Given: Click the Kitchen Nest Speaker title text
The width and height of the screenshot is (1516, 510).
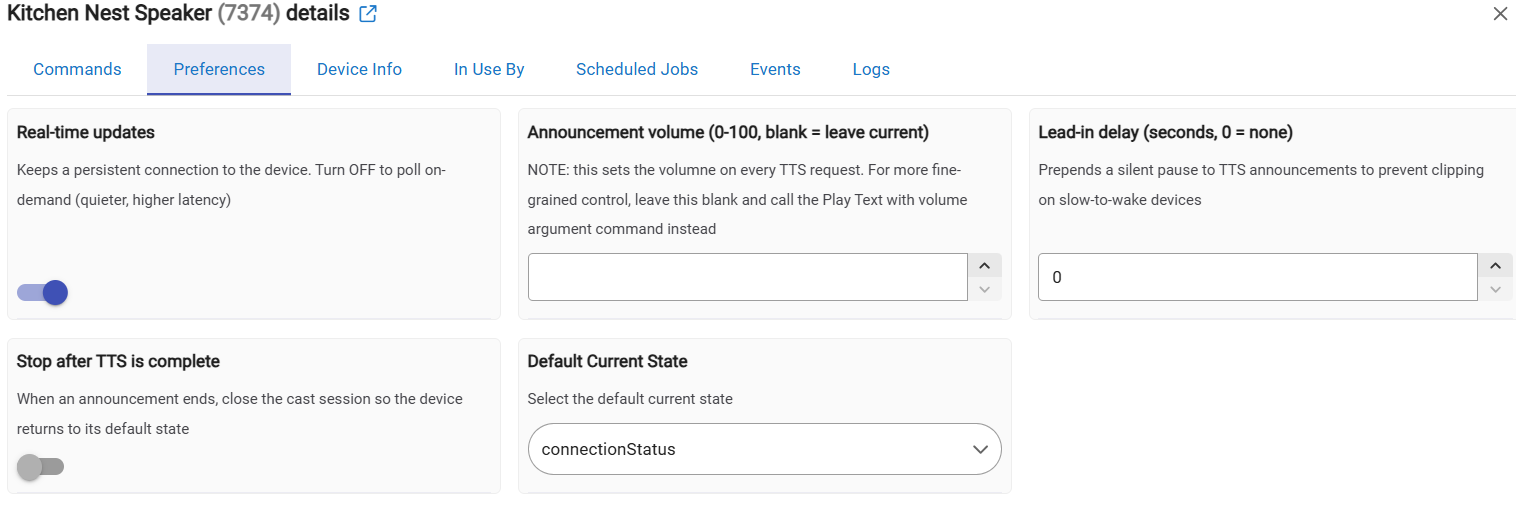Looking at the screenshot, I should [109, 14].
